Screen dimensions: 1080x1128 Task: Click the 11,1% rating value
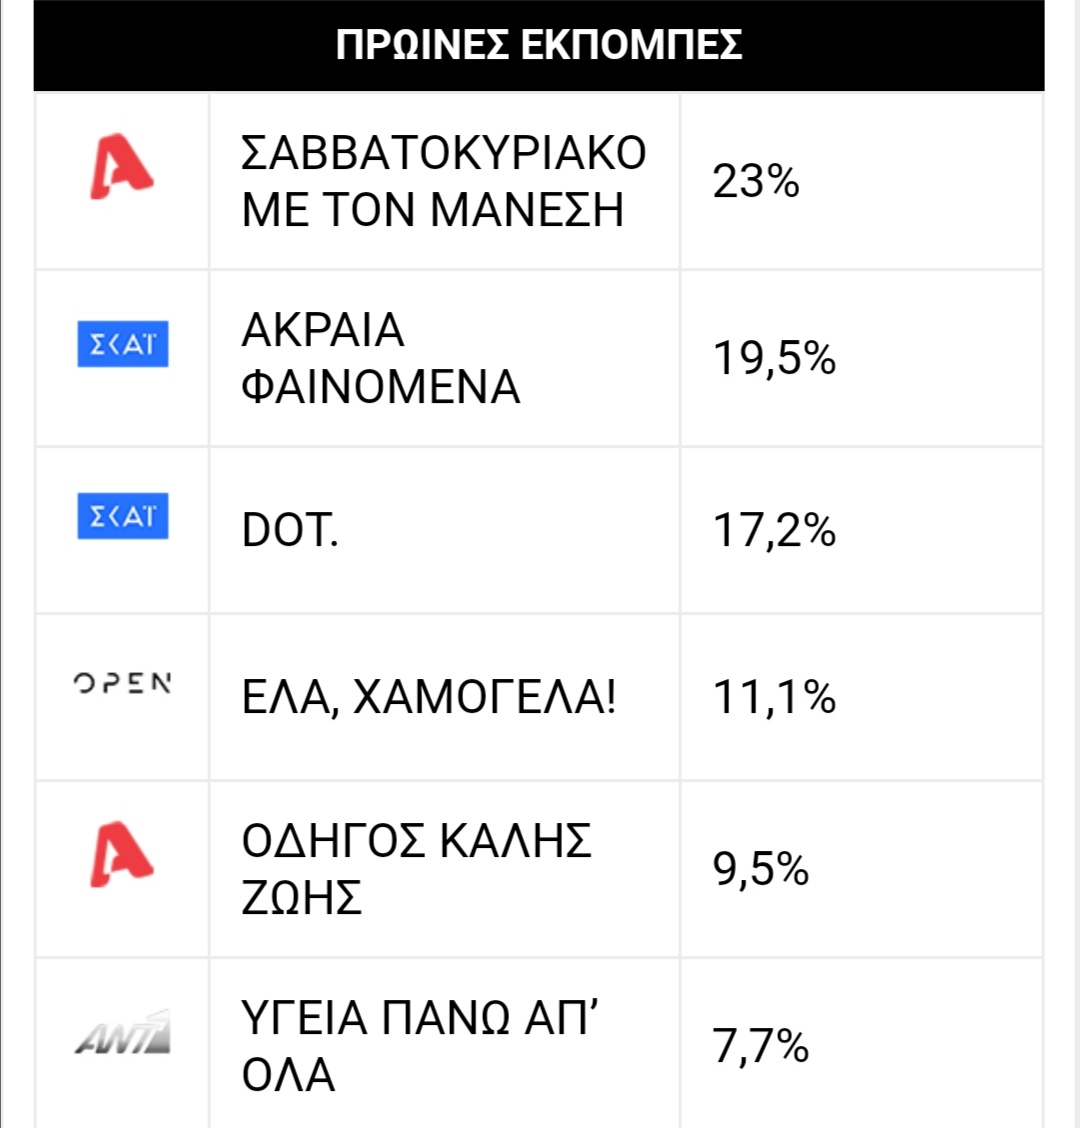point(774,697)
